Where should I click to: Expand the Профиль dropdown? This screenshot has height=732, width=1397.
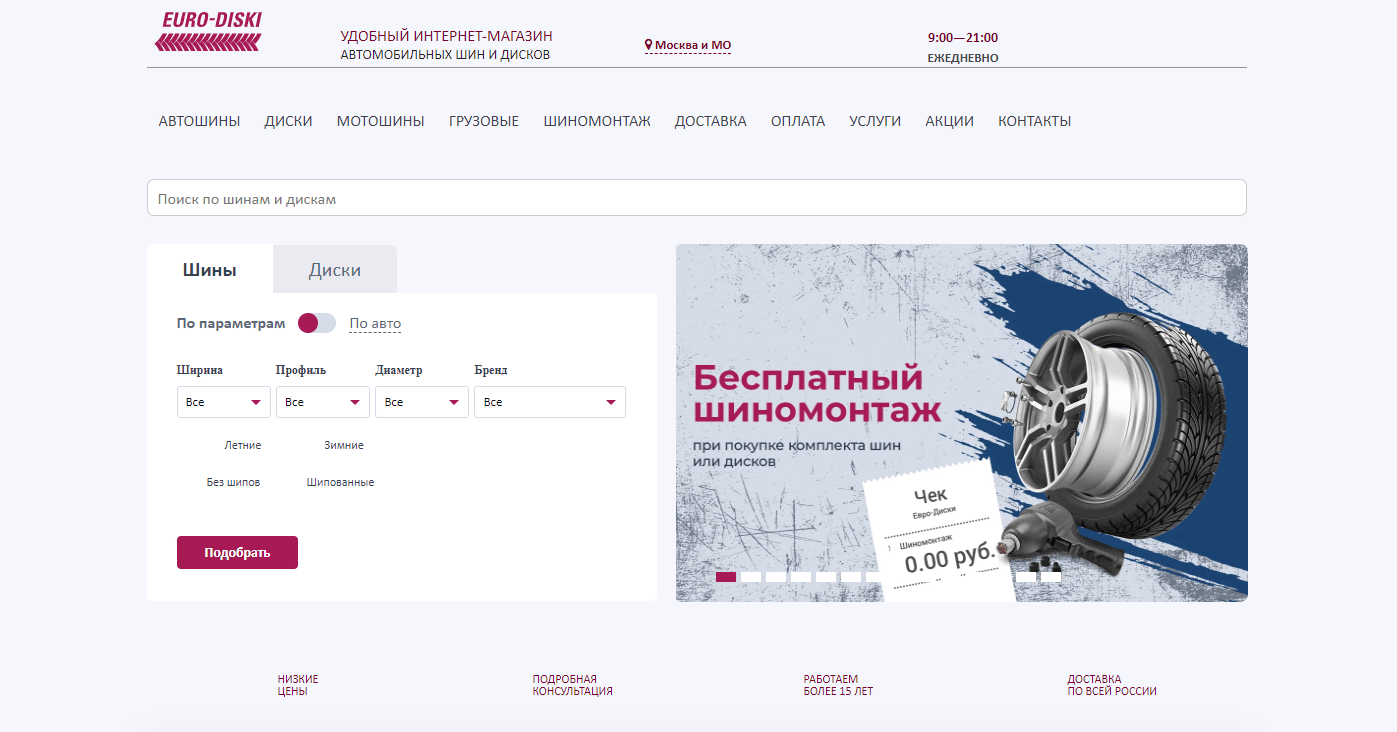(323, 402)
